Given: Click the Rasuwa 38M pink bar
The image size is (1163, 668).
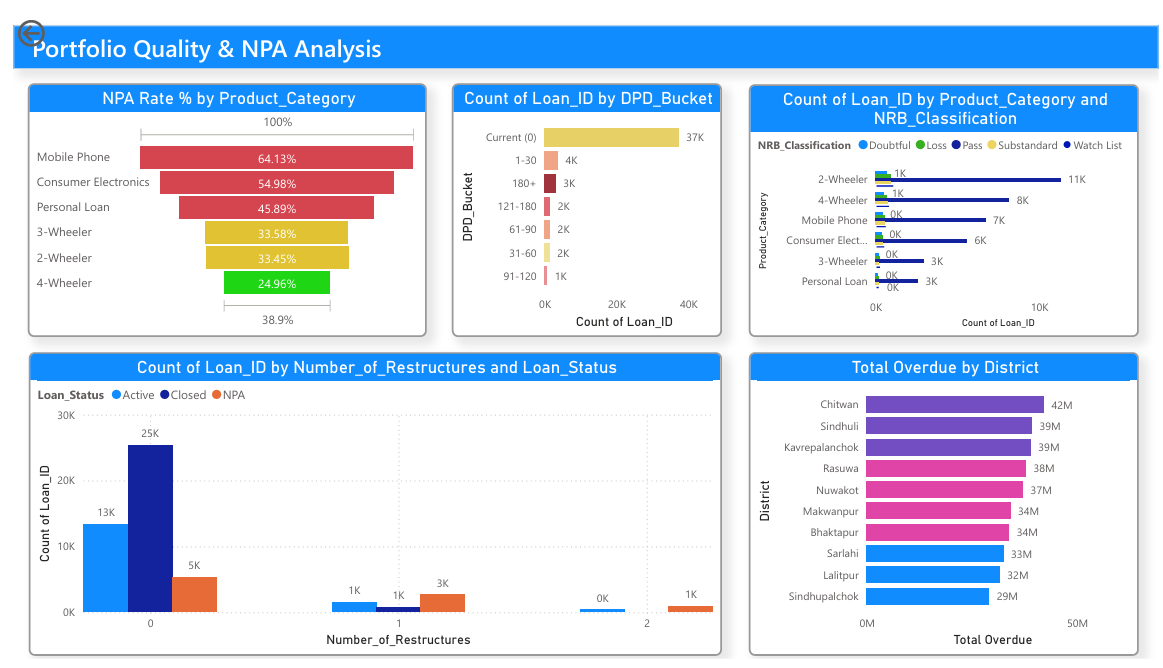Looking at the screenshot, I should point(946,469).
